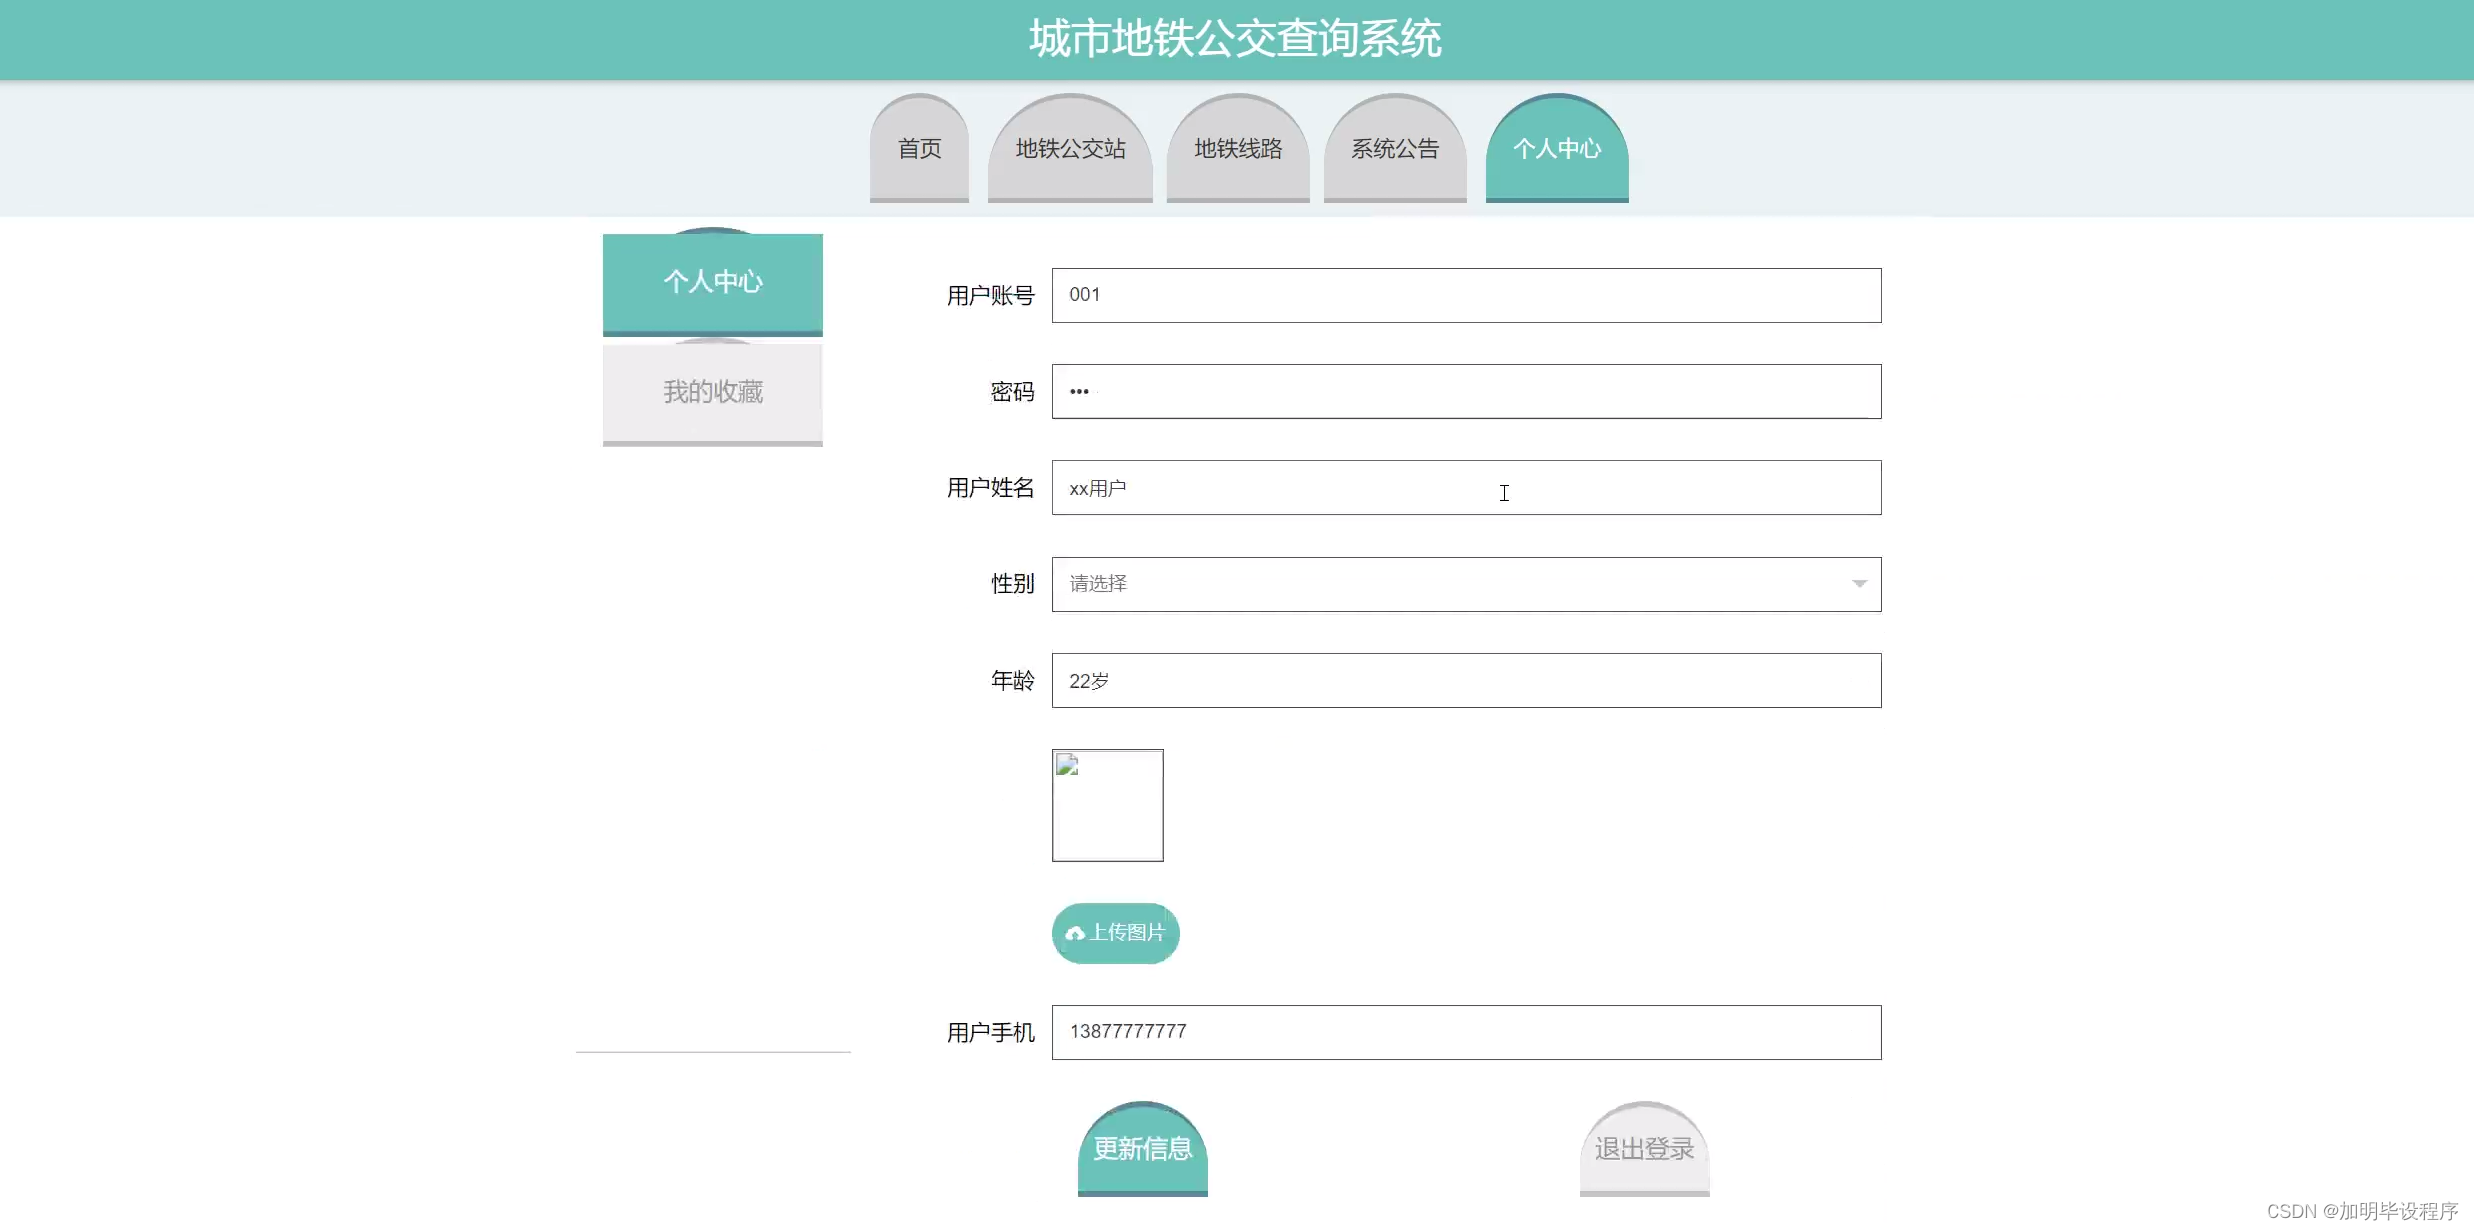Viewport: 2474px width, 1230px height.
Task: Select the 个人中心 top navigation tab
Action: click(x=1557, y=150)
